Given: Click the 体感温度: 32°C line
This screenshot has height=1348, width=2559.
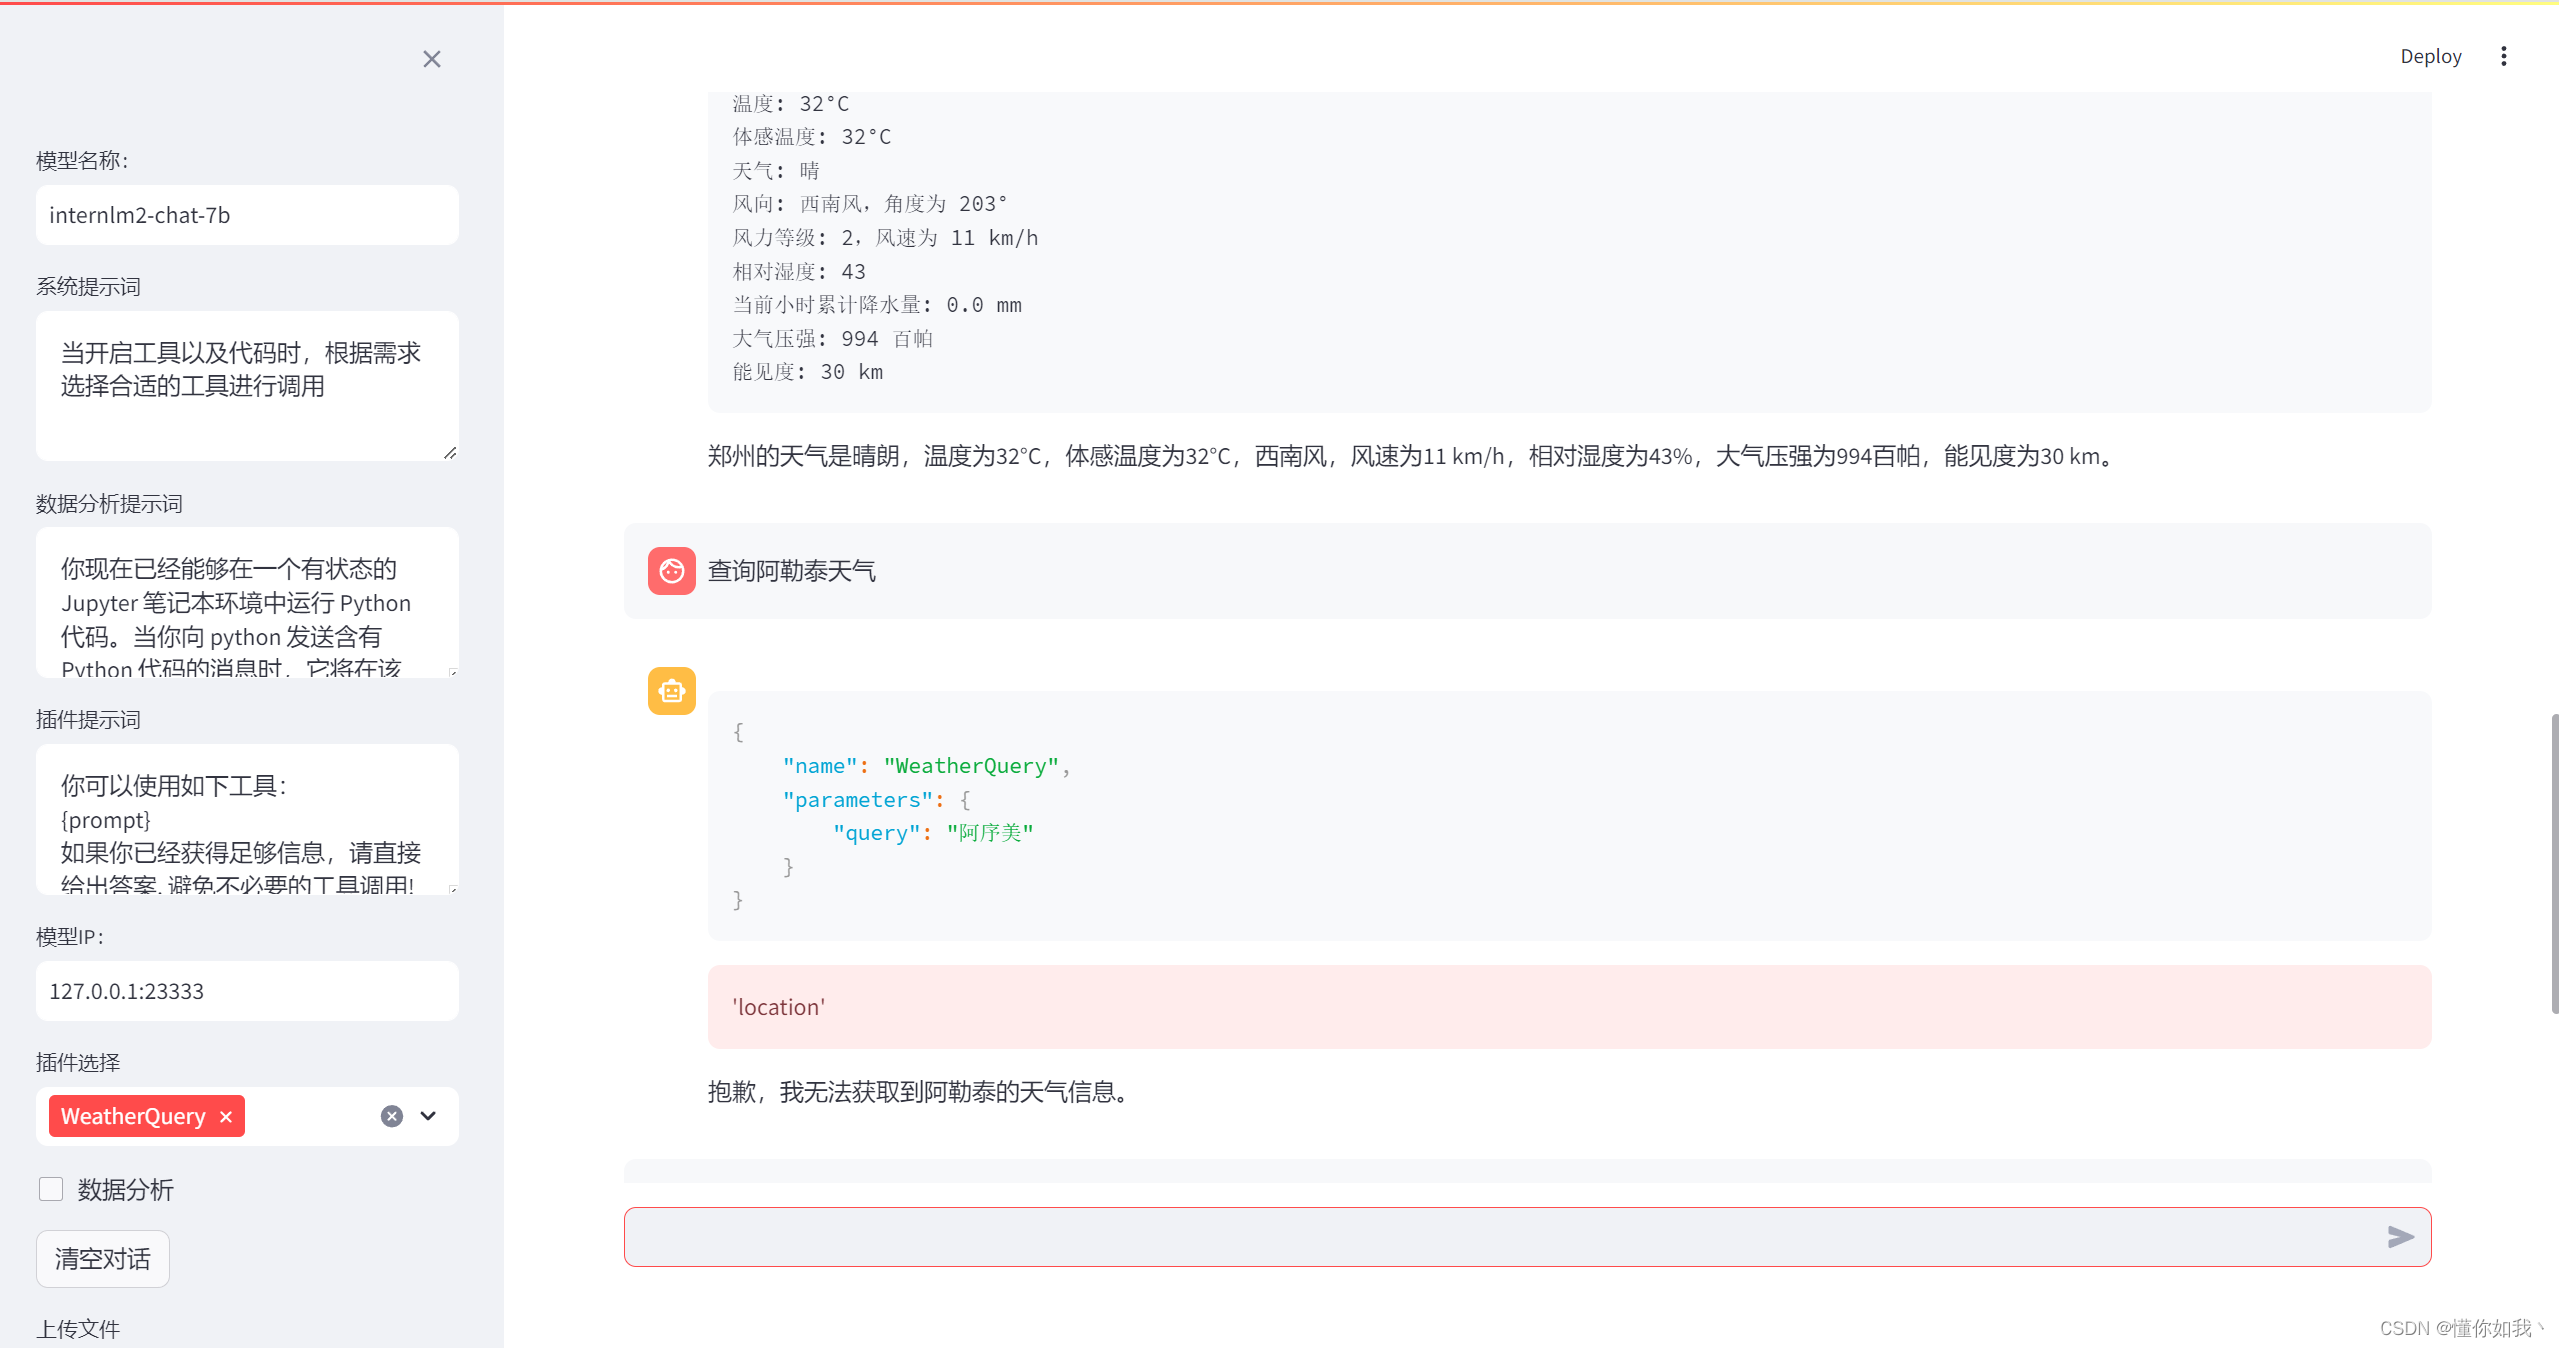Looking at the screenshot, I should pos(811,137).
